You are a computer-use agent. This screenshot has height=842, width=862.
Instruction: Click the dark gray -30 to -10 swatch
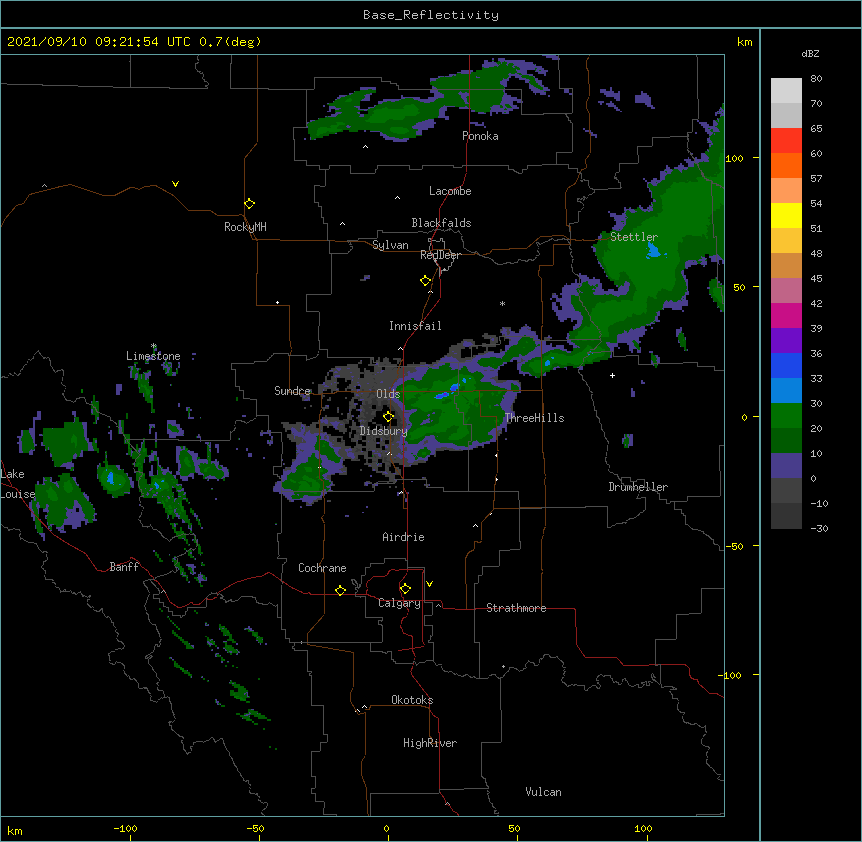click(x=786, y=516)
